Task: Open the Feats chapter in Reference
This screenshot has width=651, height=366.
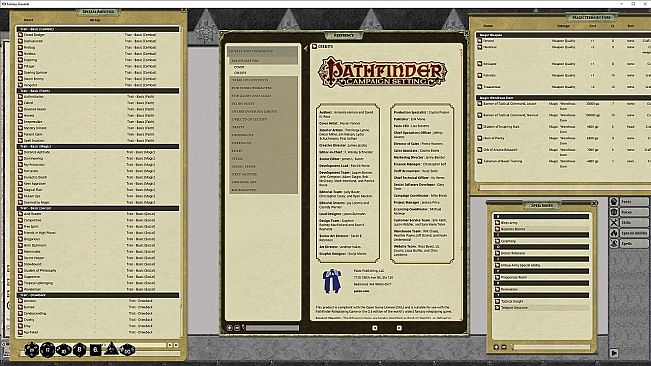Action: pos(263,151)
